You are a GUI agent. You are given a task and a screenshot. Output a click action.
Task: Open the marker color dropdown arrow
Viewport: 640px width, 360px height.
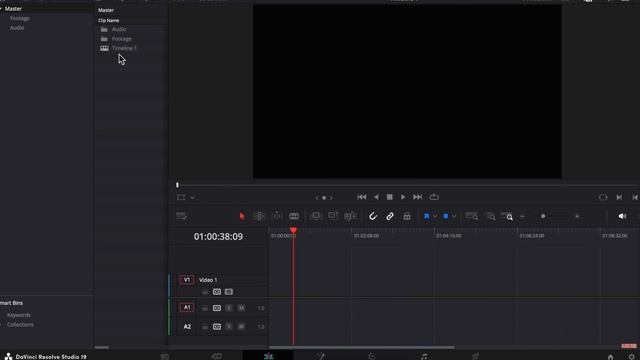click(454, 216)
